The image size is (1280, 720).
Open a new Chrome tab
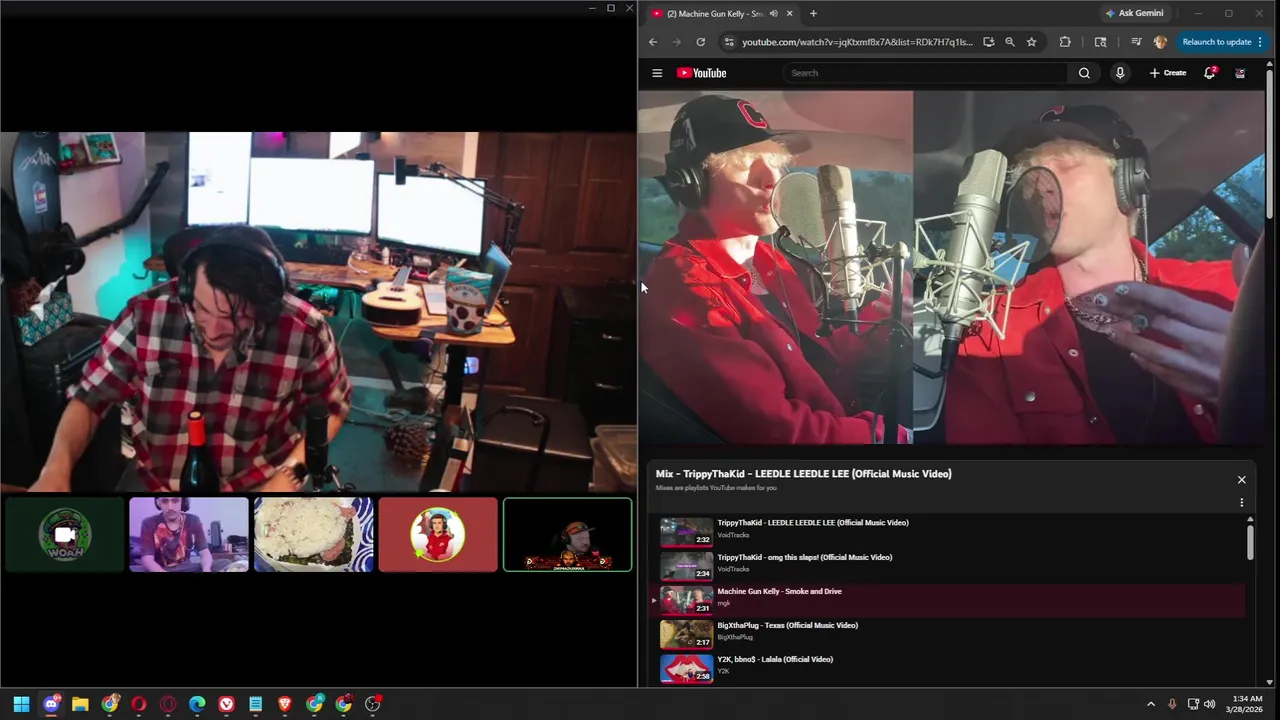click(x=813, y=14)
